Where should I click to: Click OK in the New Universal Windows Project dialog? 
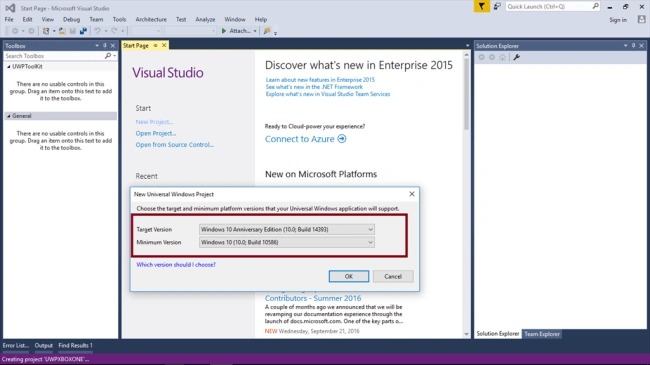[x=349, y=276]
